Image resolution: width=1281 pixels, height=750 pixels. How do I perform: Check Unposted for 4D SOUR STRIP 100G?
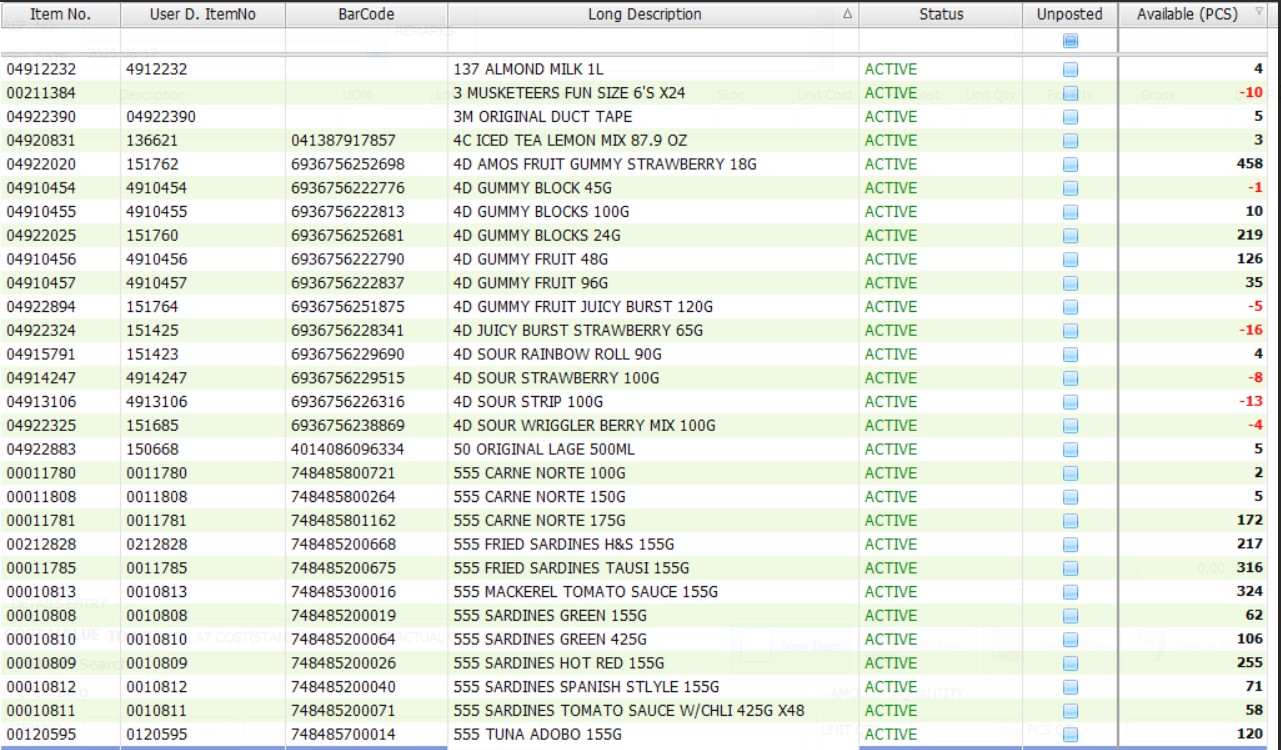(x=1070, y=402)
